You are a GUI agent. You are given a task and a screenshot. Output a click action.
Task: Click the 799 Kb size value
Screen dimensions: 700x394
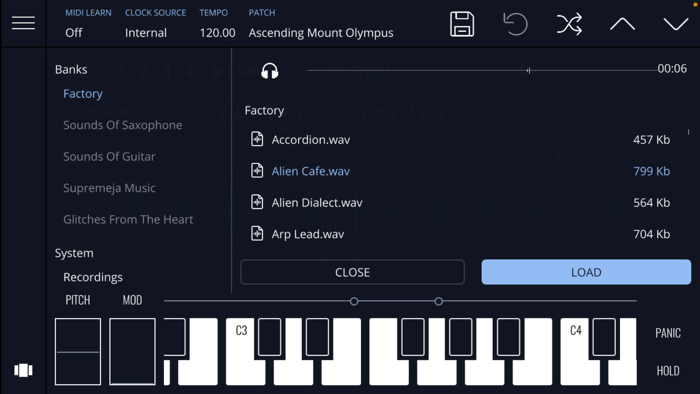[x=651, y=171]
